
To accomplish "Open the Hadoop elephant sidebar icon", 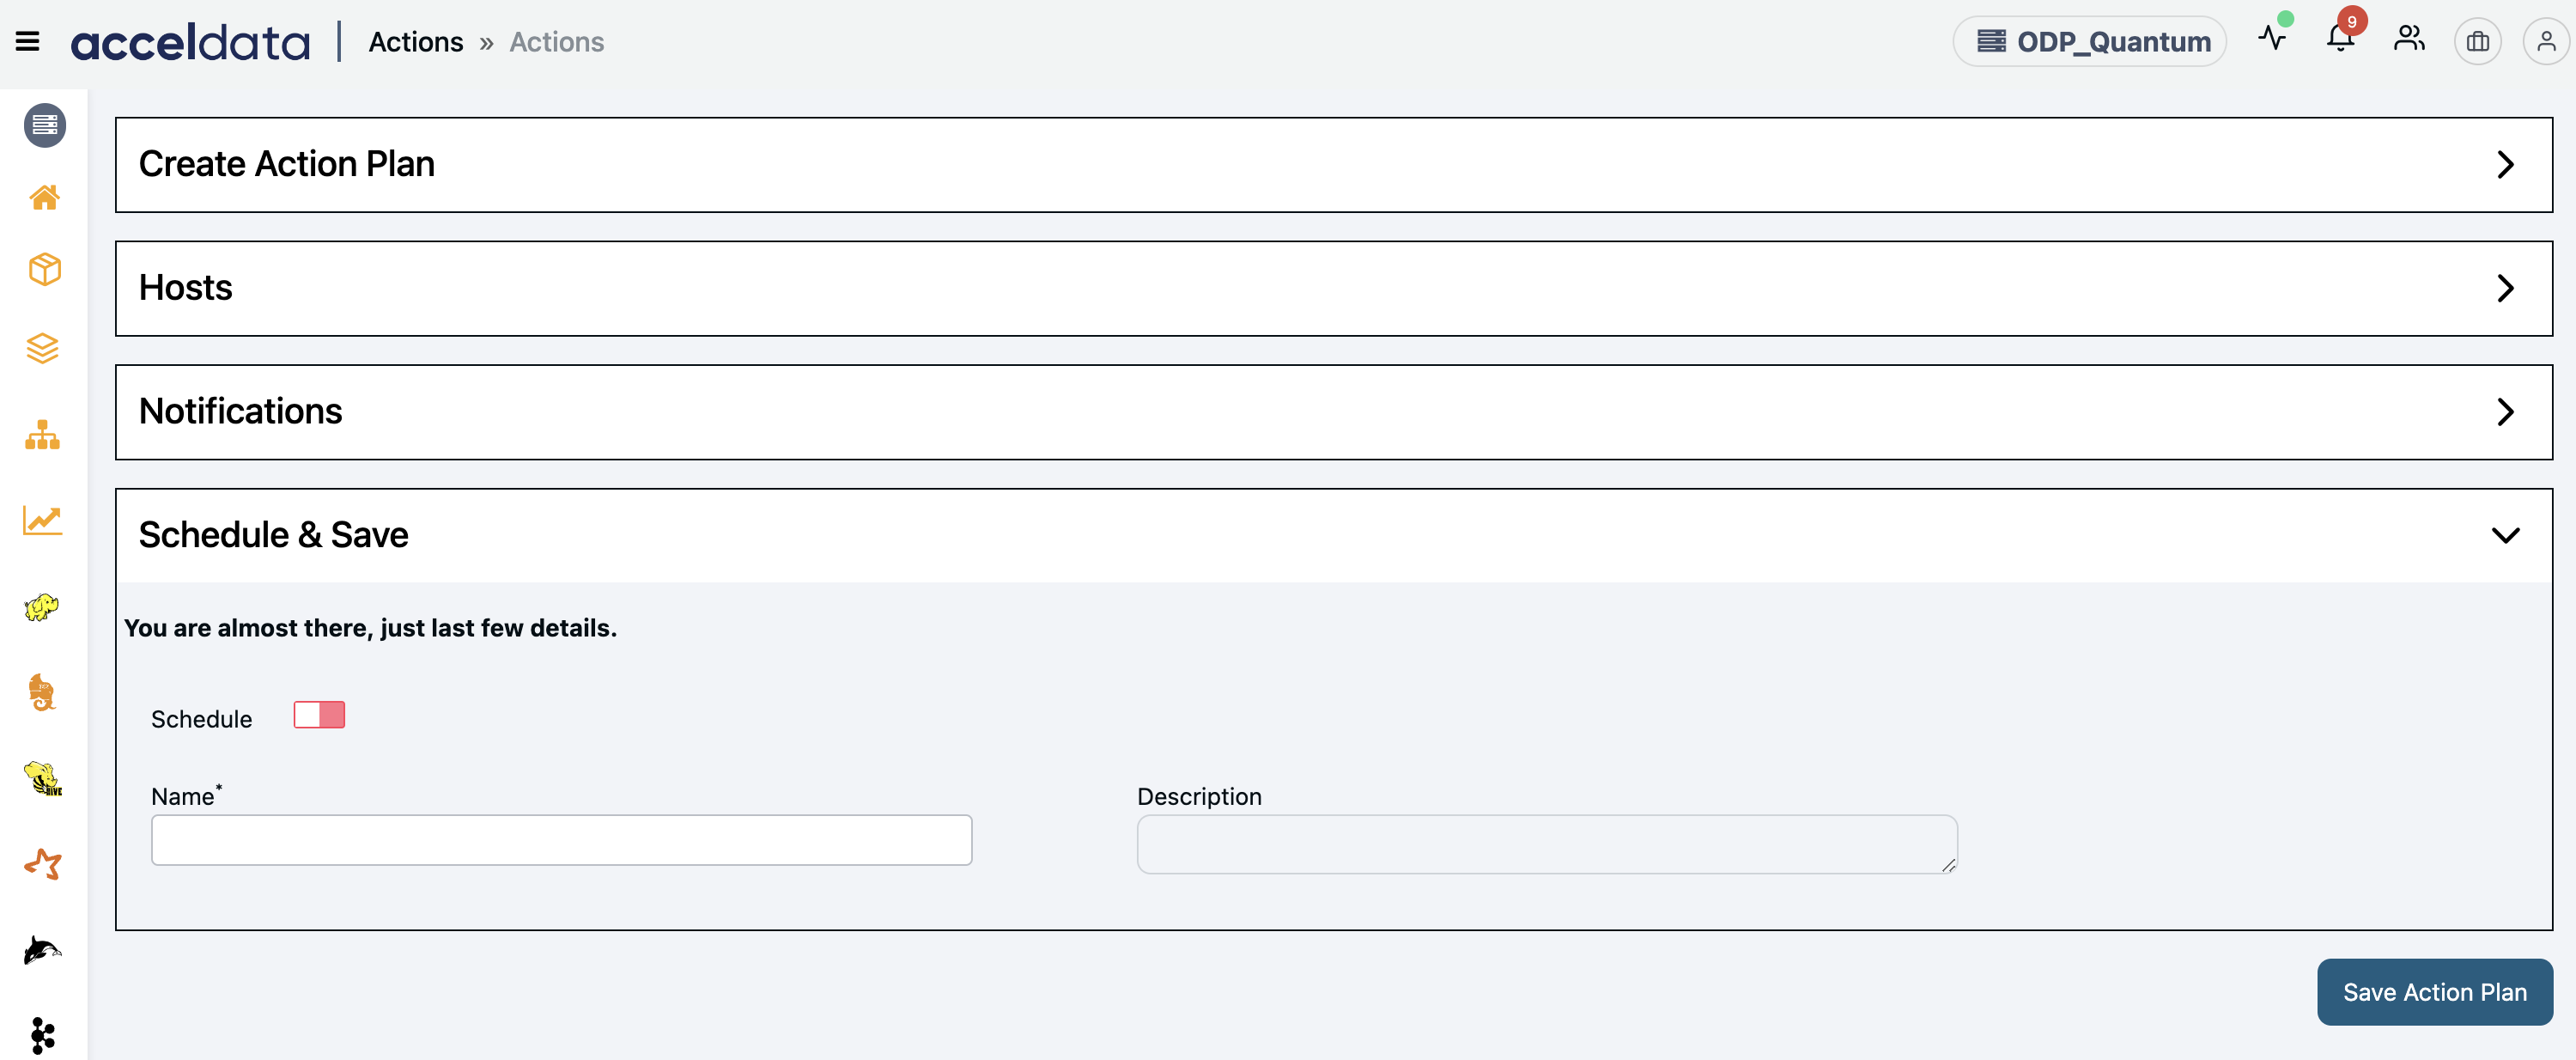I will [x=42, y=607].
